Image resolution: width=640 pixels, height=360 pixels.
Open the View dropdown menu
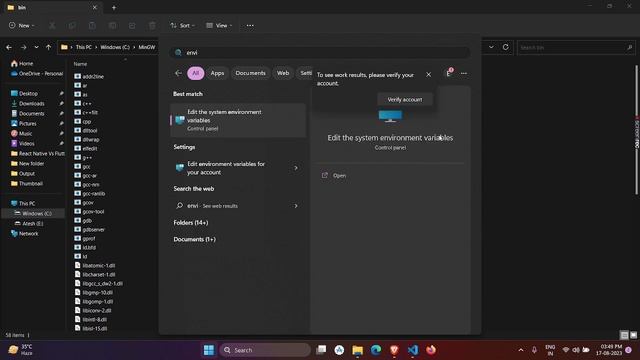pyautogui.click(x=219, y=25)
